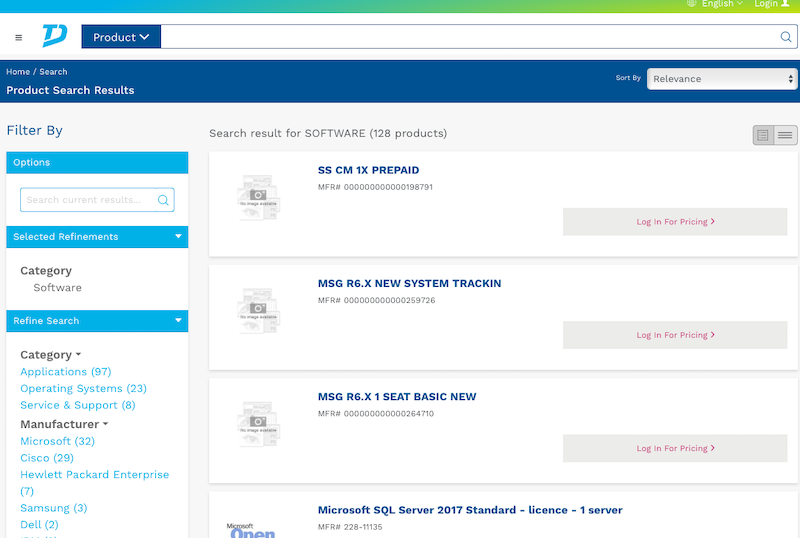Click Log In For Pricing for SS CM 1X PREPAID
The height and width of the screenshot is (538, 800).
[675, 222]
